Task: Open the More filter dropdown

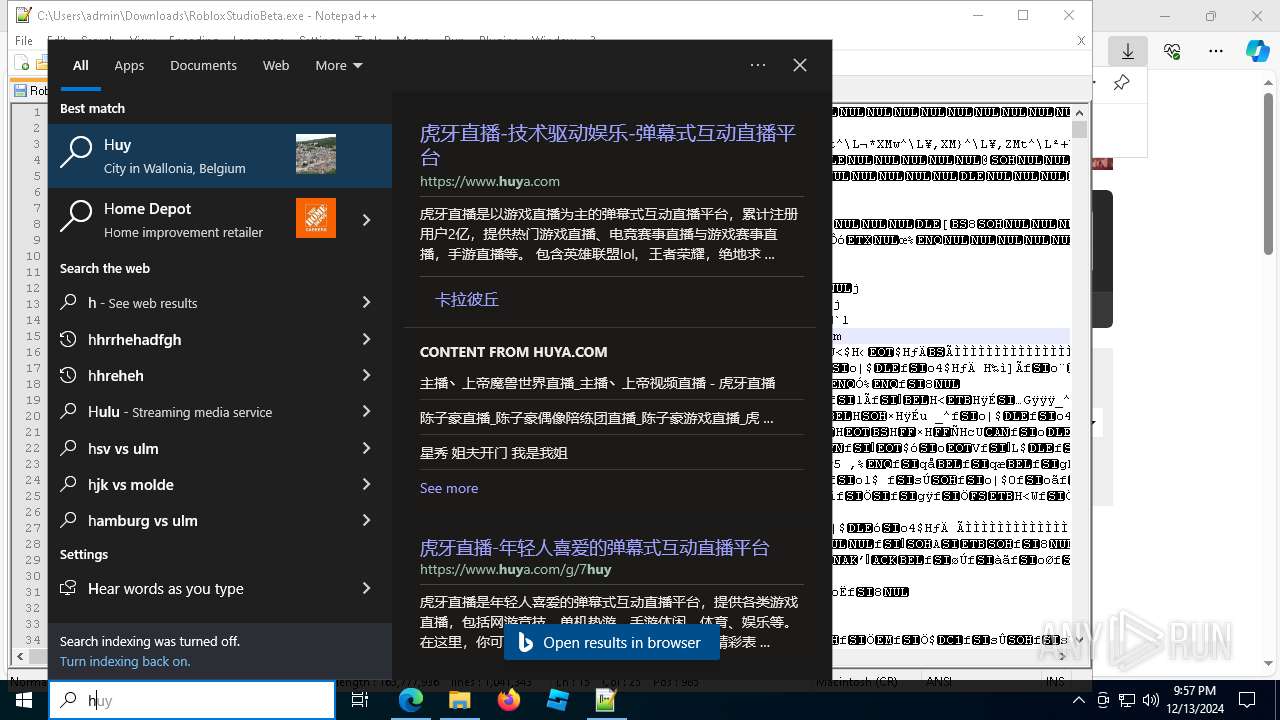Action: pyautogui.click(x=339, y=65)
